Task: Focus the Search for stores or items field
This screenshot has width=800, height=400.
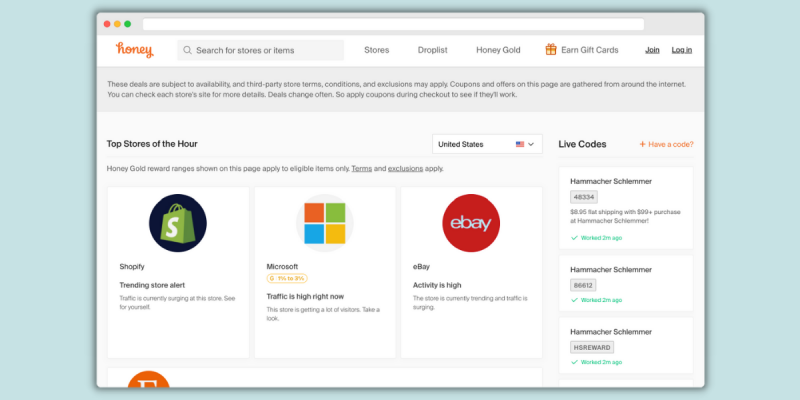Action: tap(260, 50)
